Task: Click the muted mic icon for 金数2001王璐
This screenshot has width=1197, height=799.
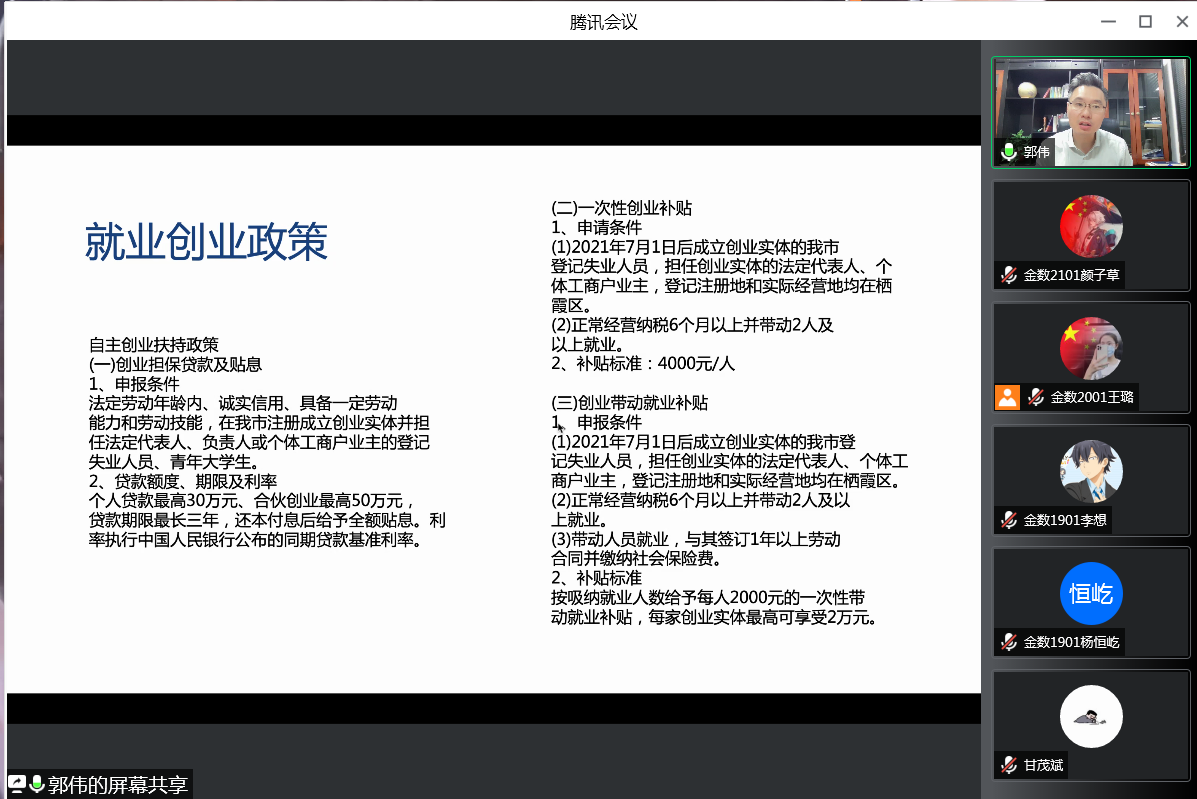Action: click(1036, 397)
